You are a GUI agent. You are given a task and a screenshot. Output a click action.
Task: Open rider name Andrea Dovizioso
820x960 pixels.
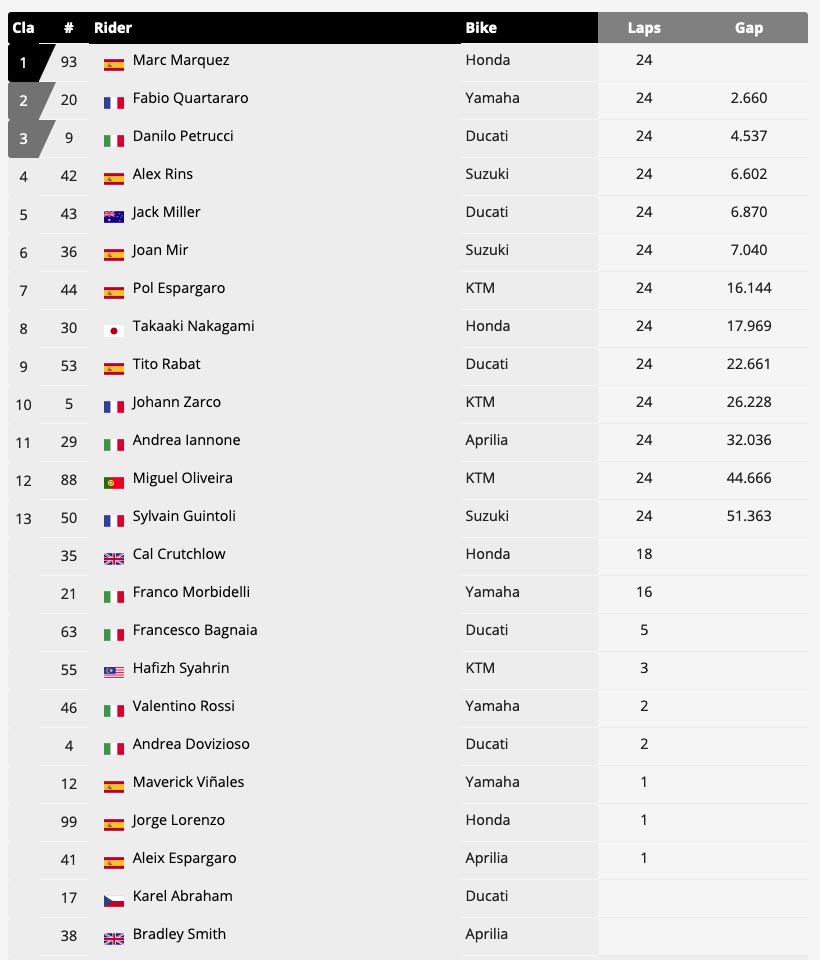pos(191,744)
